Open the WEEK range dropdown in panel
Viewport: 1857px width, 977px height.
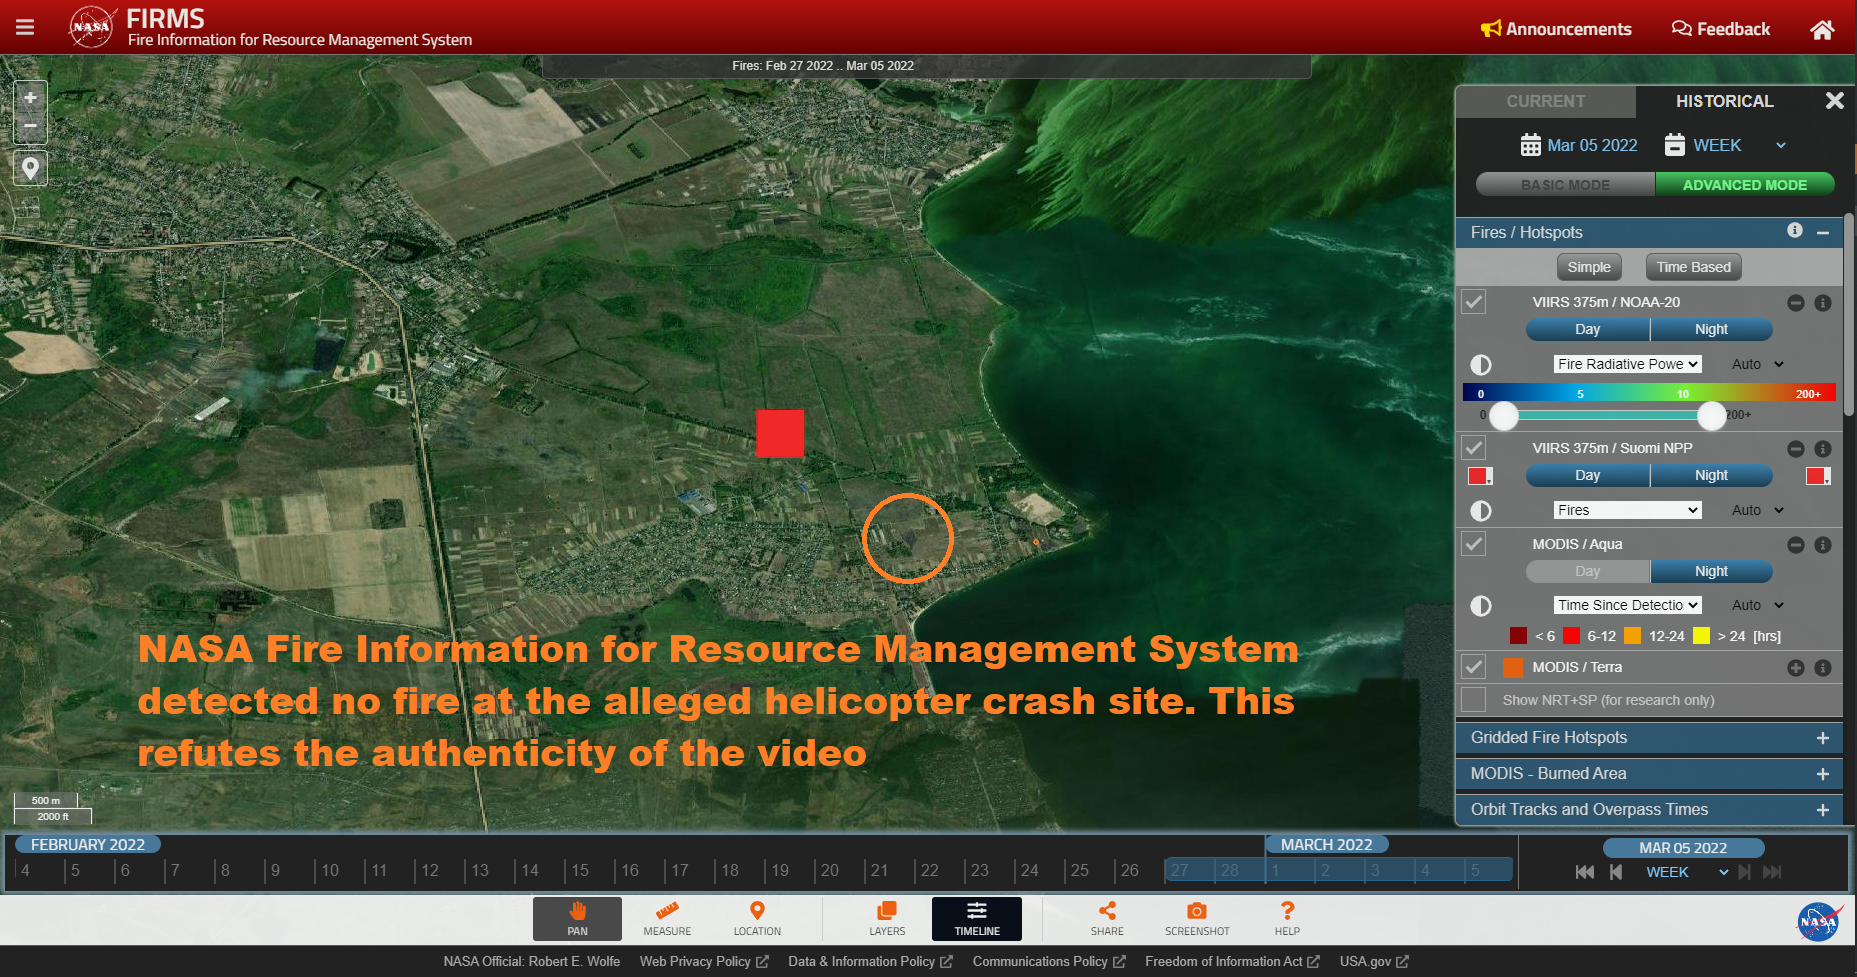pyautogui.click(x=1726, y=145)
